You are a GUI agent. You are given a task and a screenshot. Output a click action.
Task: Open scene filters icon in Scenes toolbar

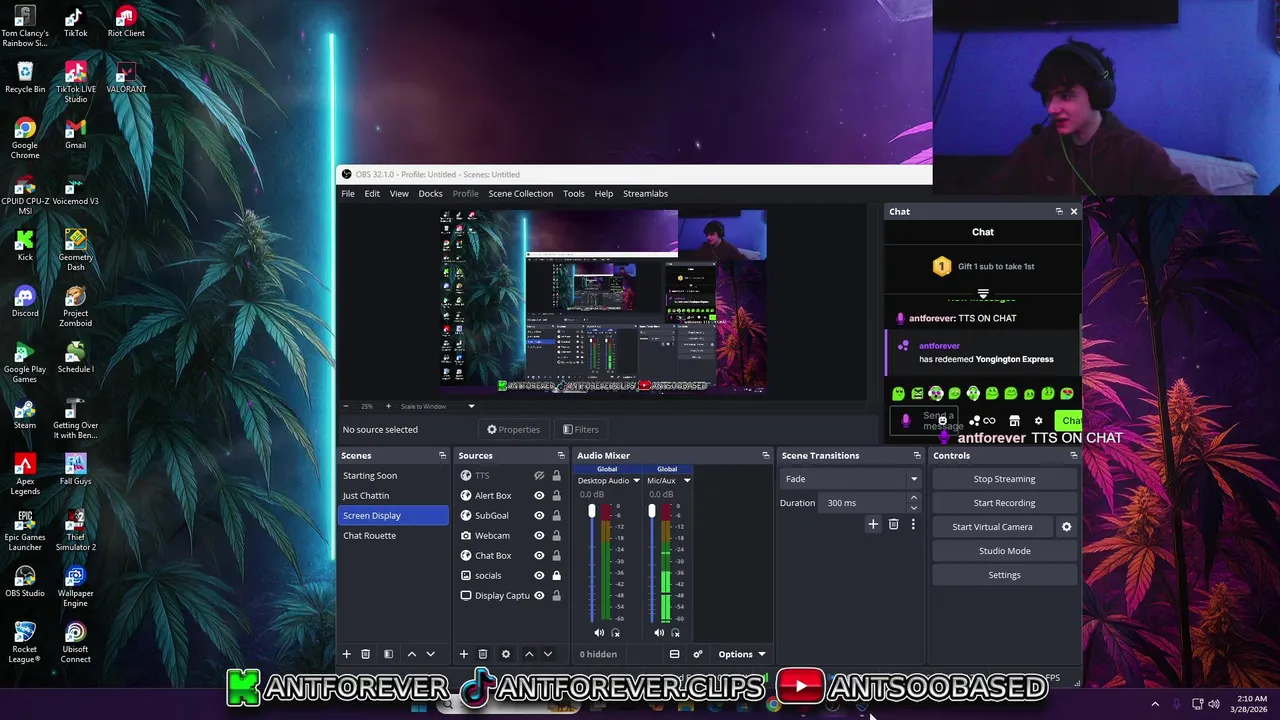point(388,654)
